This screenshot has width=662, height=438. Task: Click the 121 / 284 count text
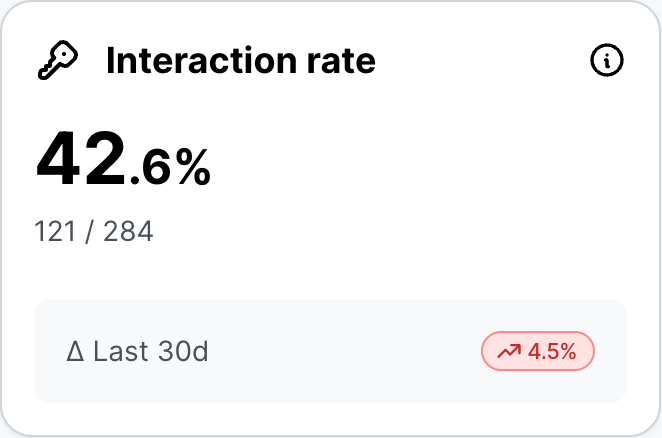[x=94, y=232]
